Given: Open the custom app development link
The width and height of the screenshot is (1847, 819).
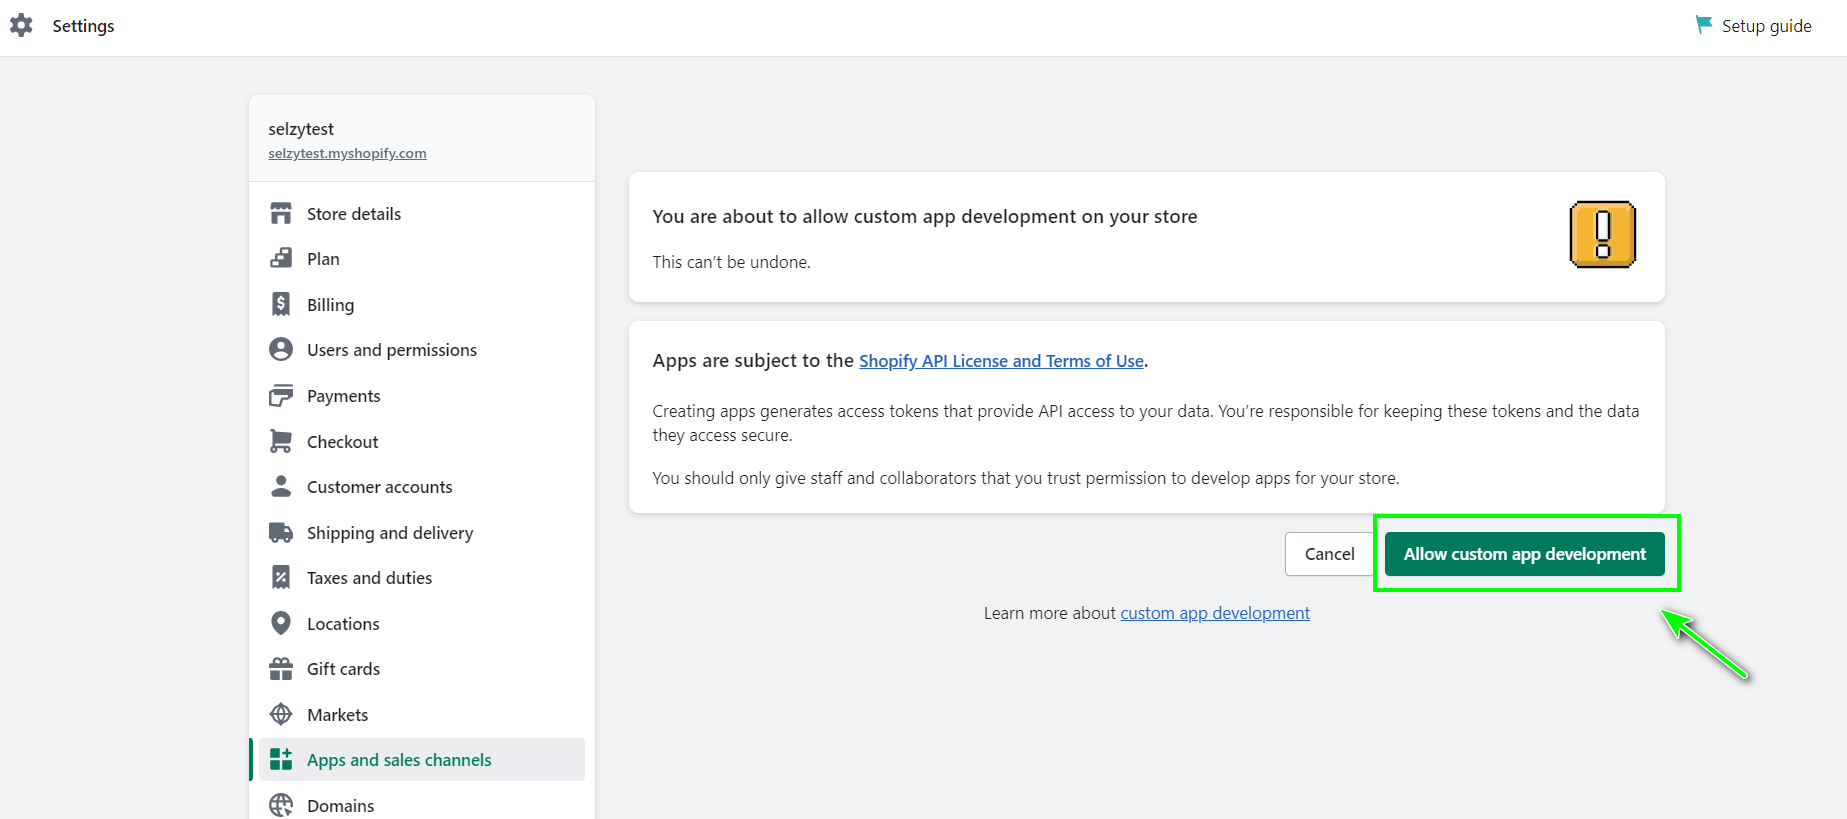Looking at the screenshot, I should pos(1215,613).
